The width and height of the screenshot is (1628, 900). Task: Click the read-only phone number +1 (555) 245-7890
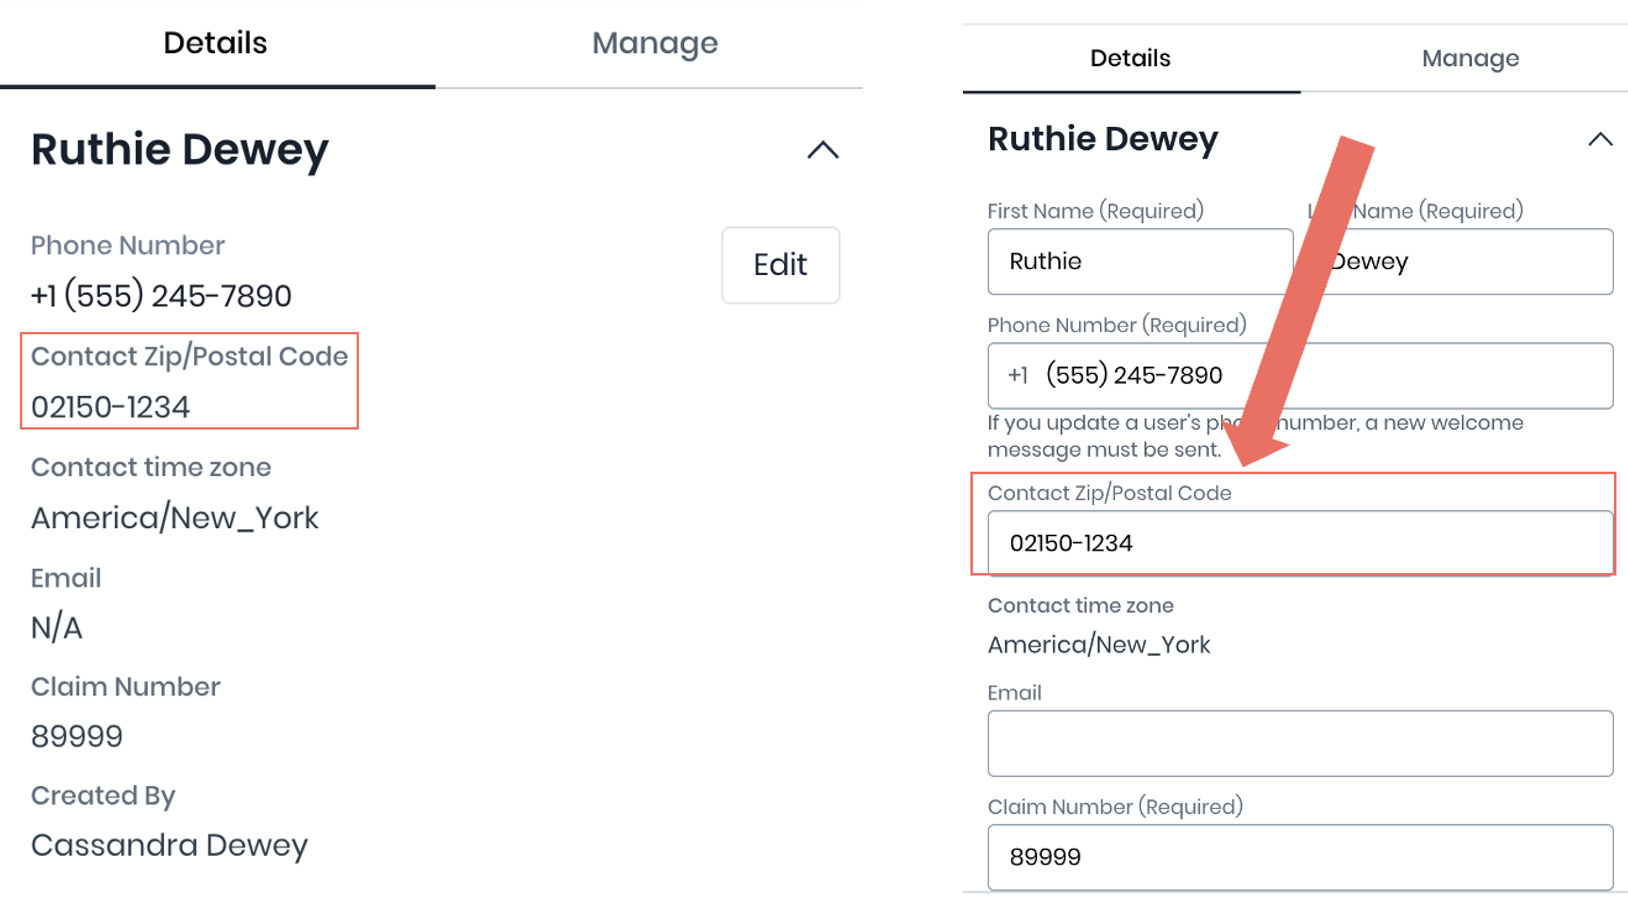(x=161, y=296)
